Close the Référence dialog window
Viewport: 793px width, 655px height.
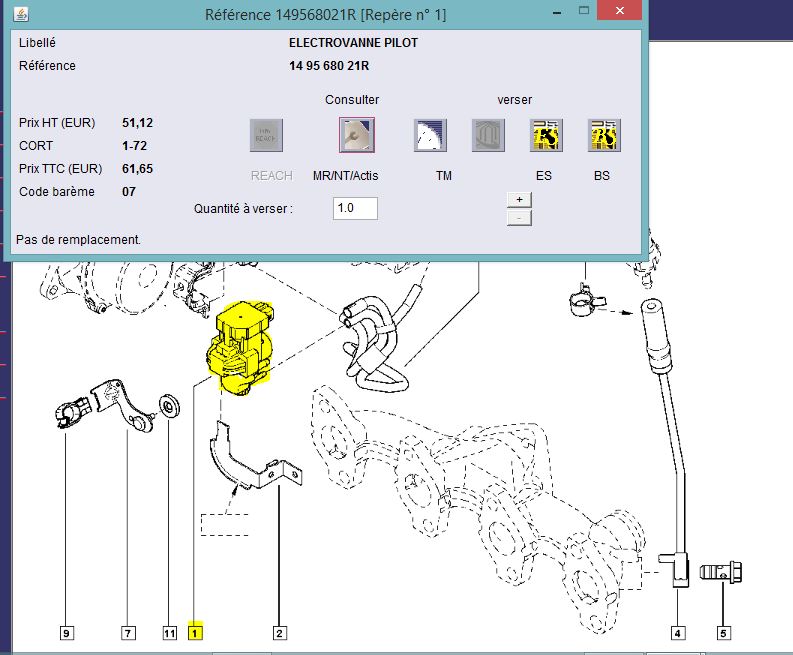click(x=620, y=10)
